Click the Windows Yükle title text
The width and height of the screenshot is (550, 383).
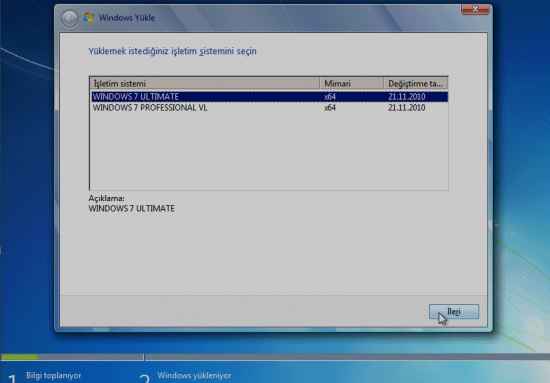(x=127, y=18)
